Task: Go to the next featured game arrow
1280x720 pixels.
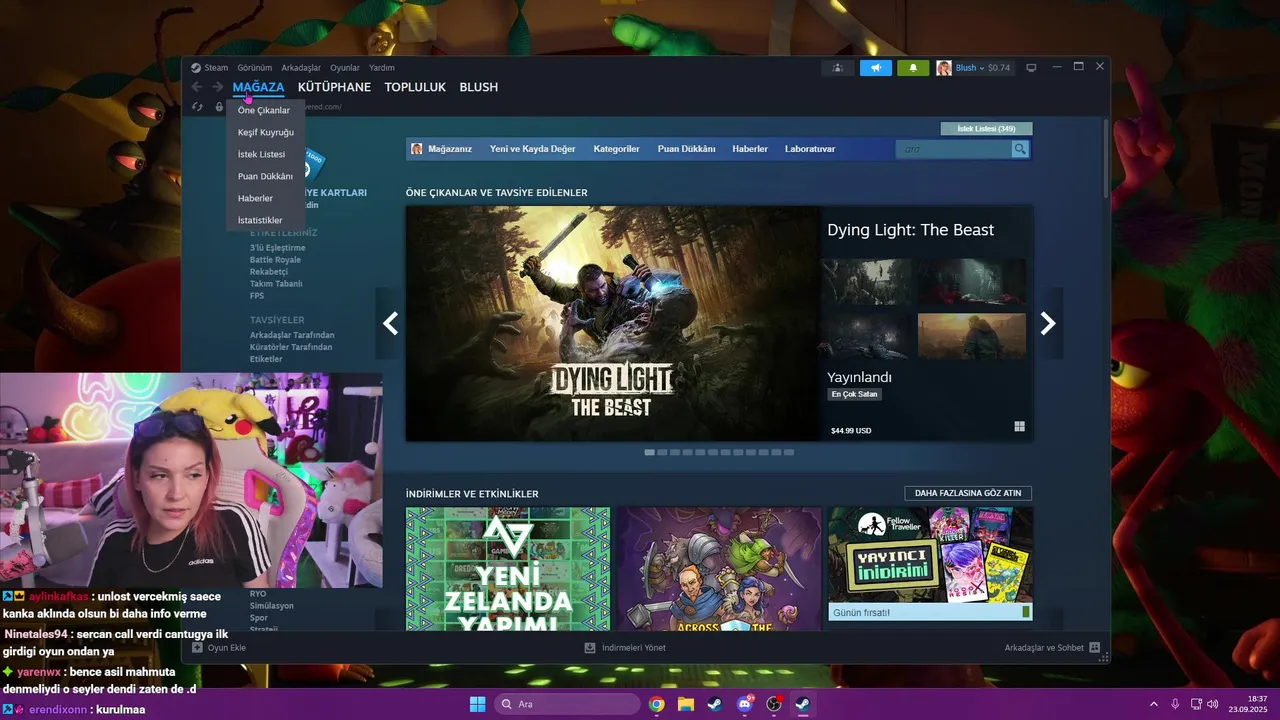Action: 1048,323
